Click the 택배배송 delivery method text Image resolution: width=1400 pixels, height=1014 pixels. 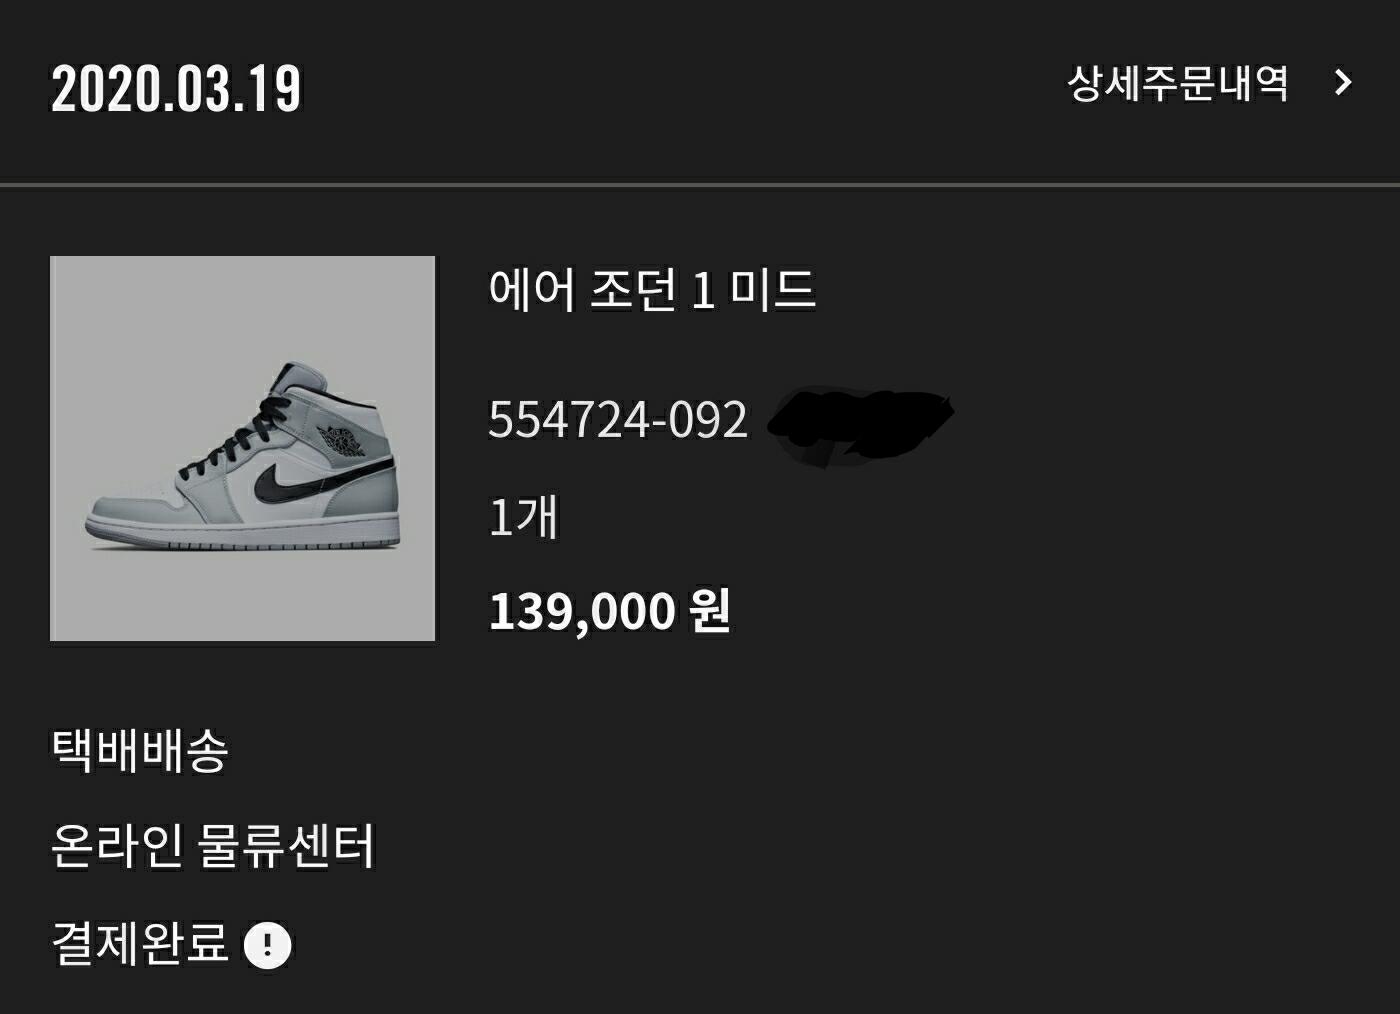tap(140, 750)
